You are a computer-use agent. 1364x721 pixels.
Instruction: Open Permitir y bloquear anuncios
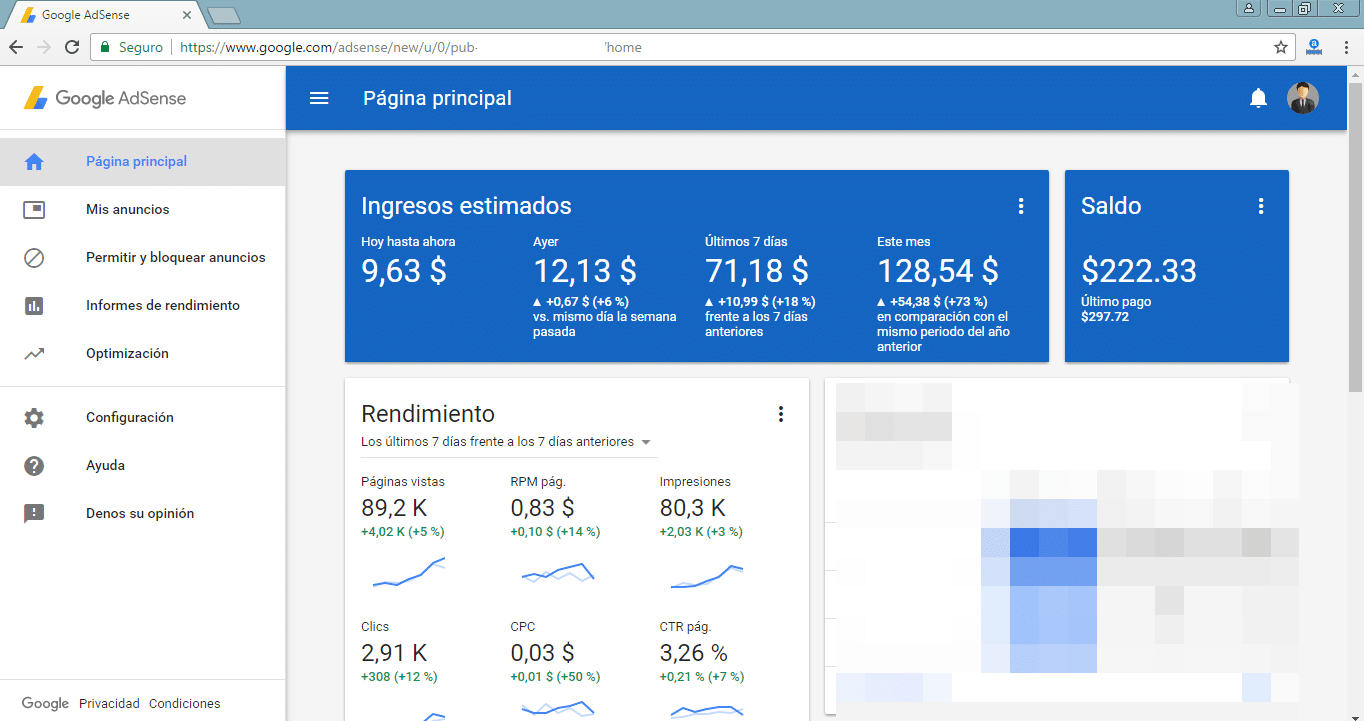(142, 257)
